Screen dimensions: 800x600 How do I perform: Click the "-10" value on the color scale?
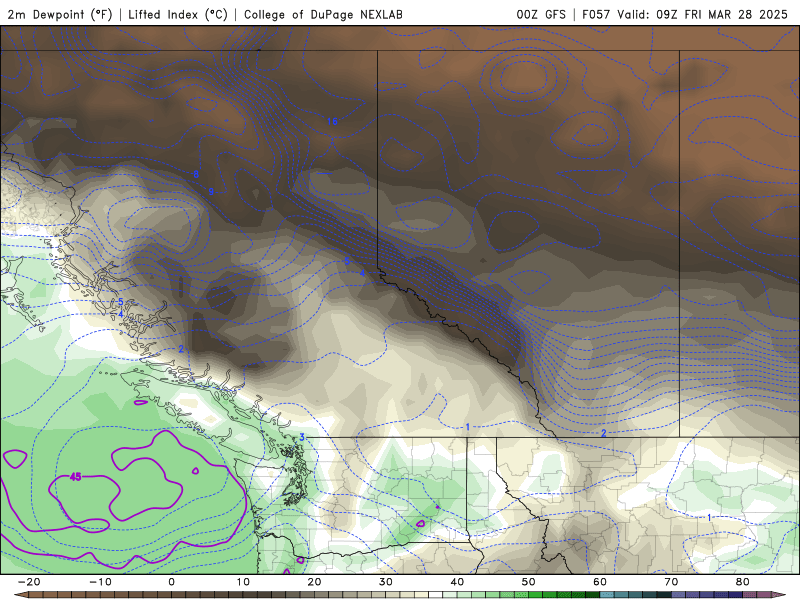point(100,582)
